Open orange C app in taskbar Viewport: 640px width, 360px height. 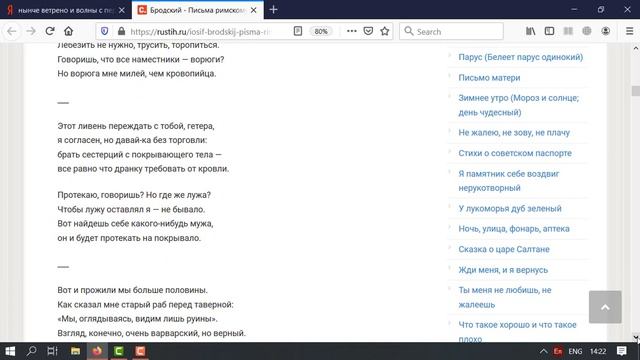(140, 351)
